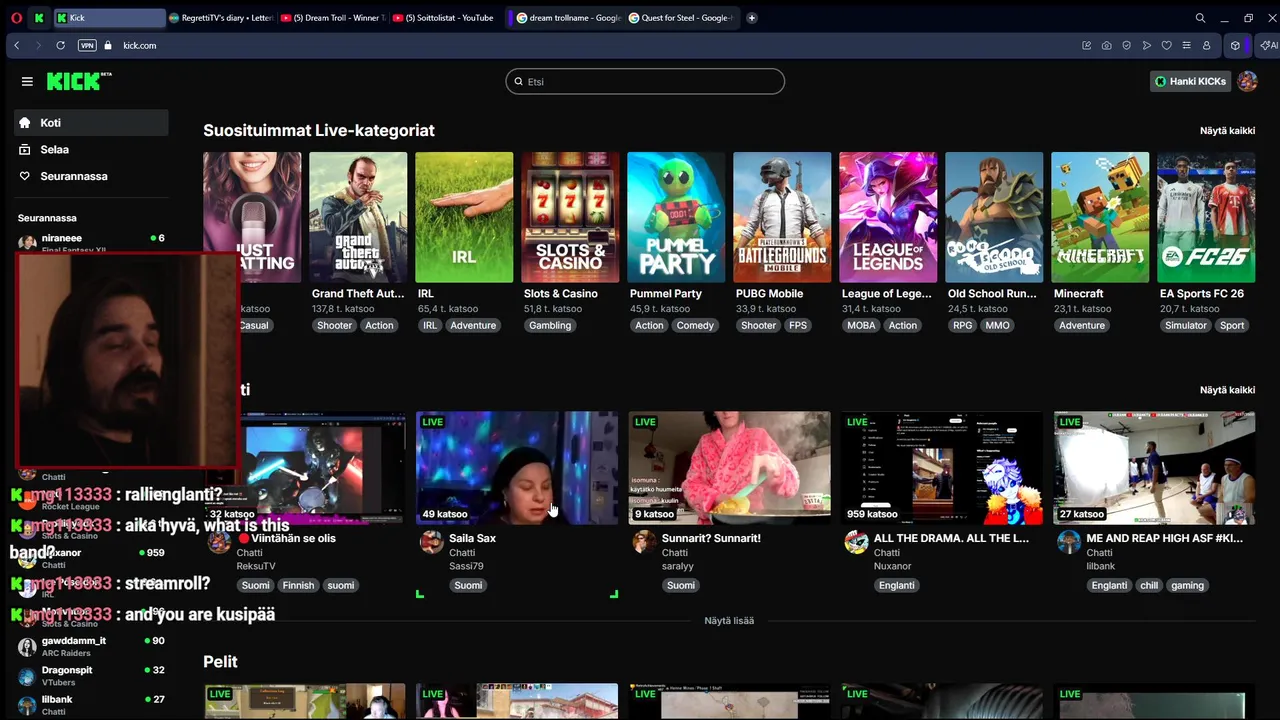Open Sassi79 channel avatar

pos(431,543)
